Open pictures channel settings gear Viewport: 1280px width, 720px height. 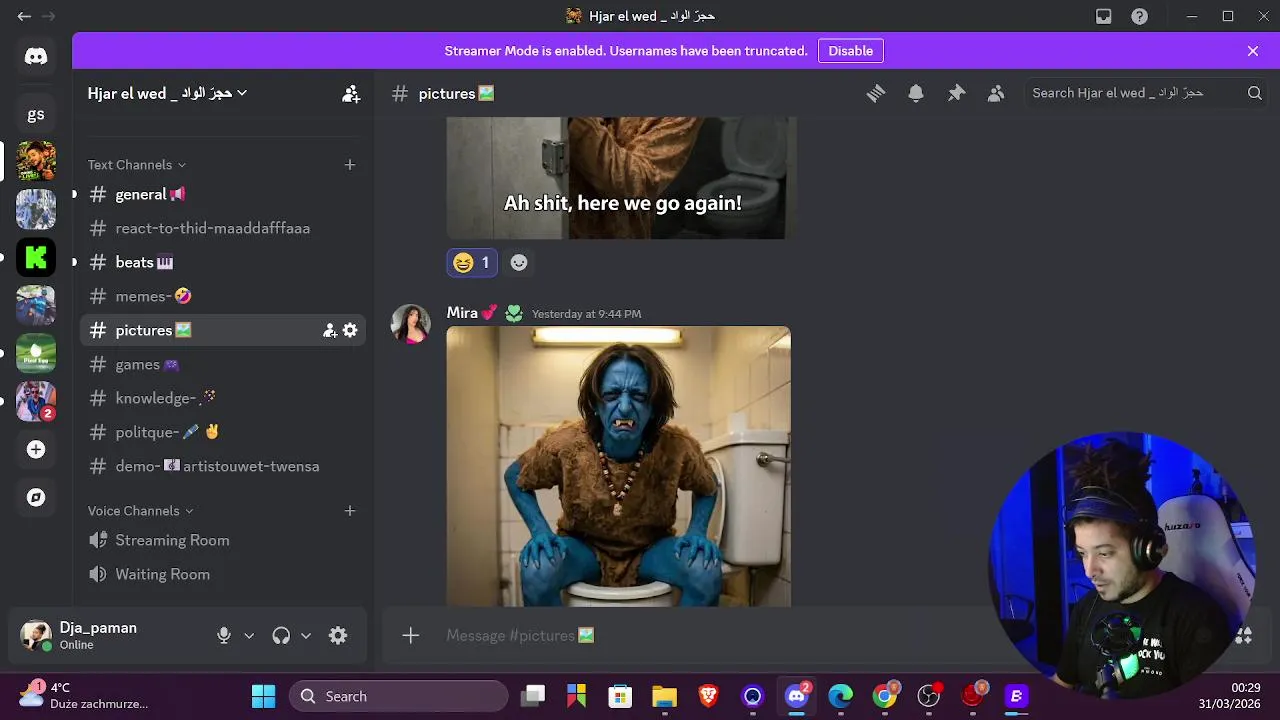point(350,330)
